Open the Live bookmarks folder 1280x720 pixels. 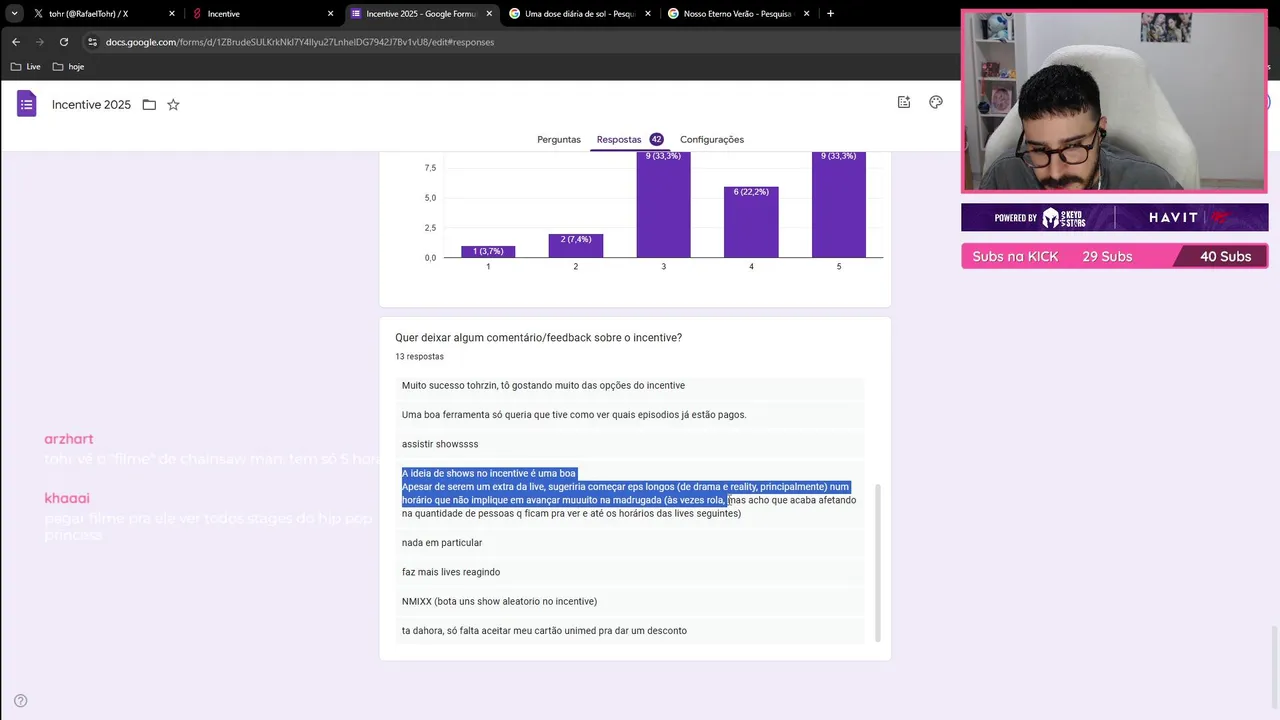(x=25, y=67)
